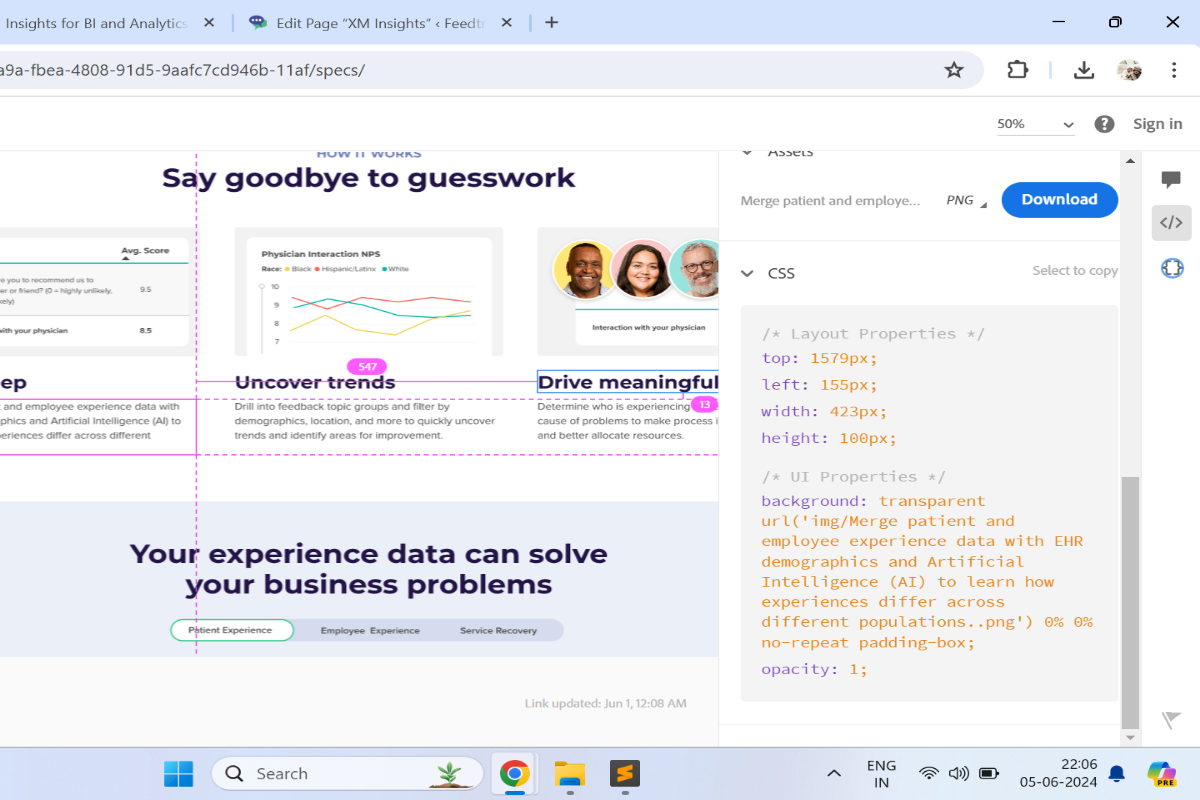The image size is (1200, 800).
Task: Click the scrollbar up arrow in specs panel
Action: click(1130, 160)
